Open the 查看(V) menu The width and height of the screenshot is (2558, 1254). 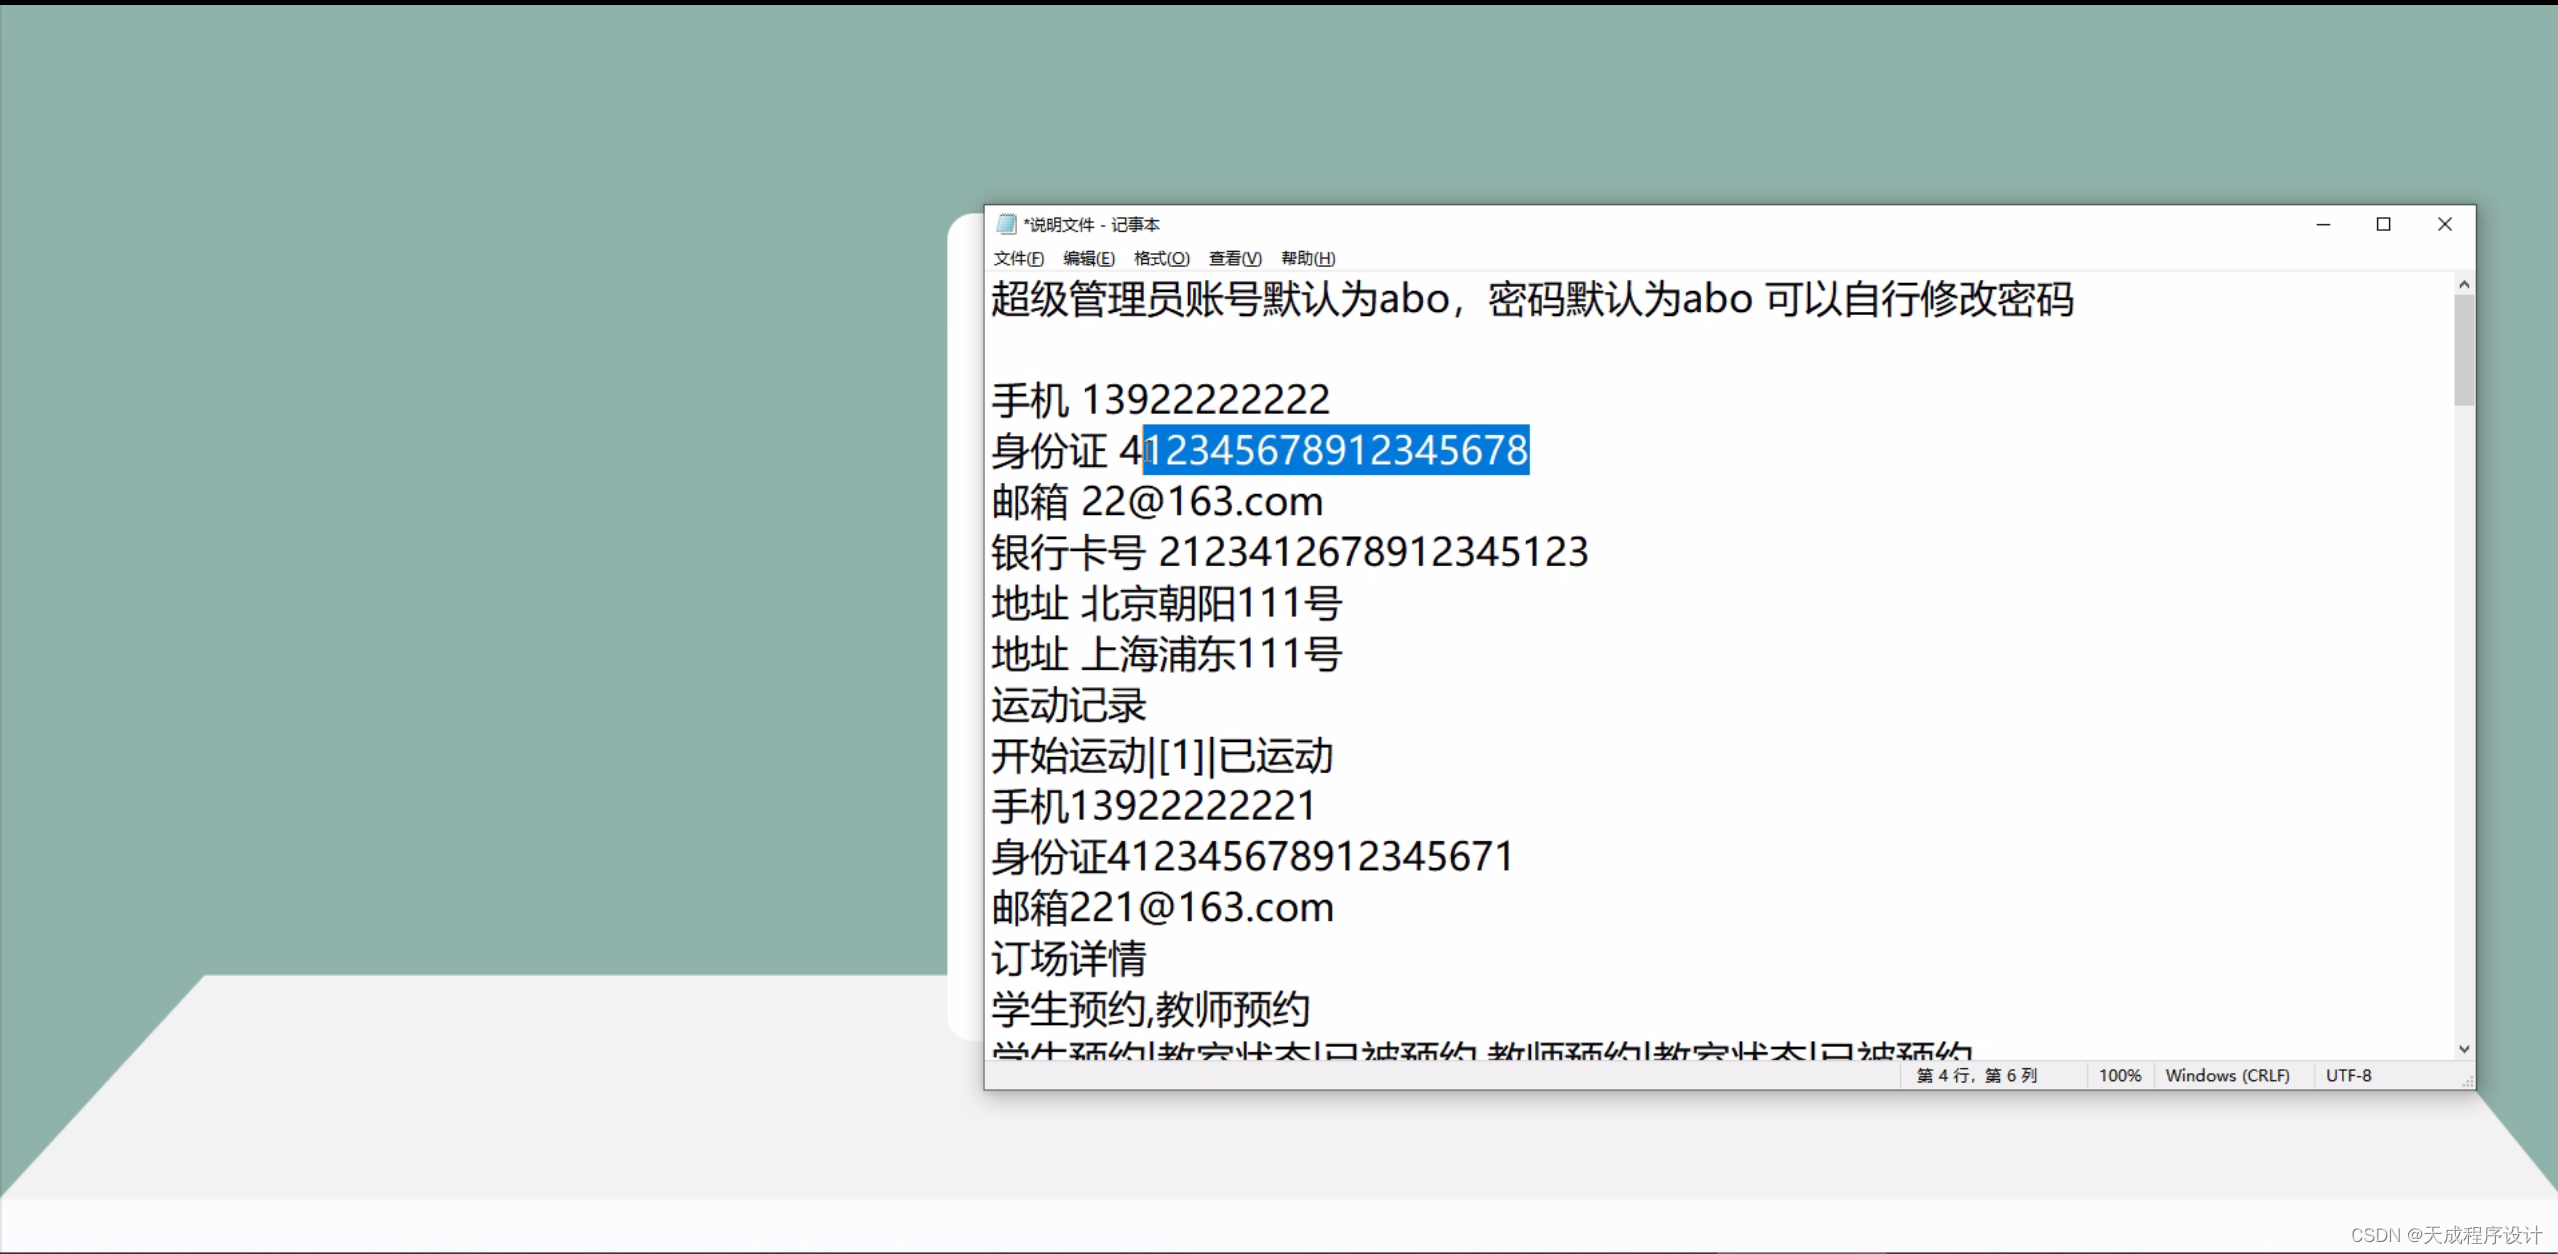click(x=1234, y=258)
